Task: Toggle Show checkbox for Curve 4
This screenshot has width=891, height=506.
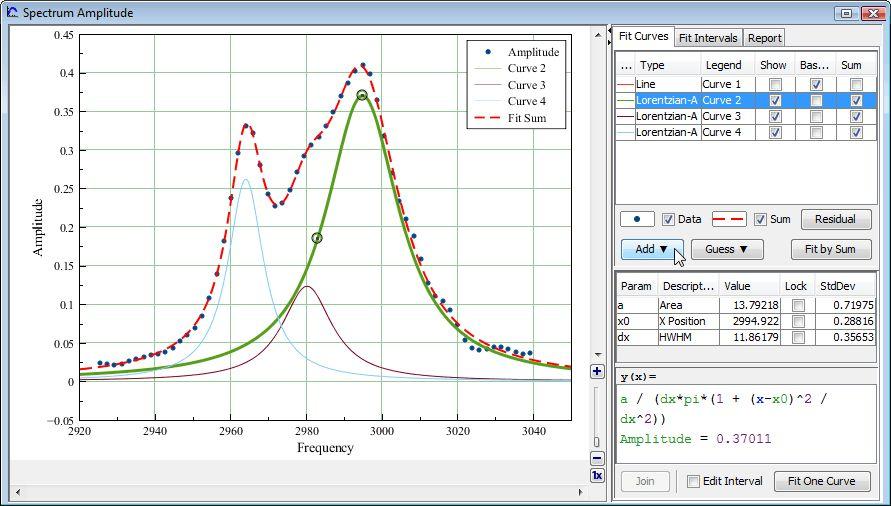Action: click(x=775, y=132)
